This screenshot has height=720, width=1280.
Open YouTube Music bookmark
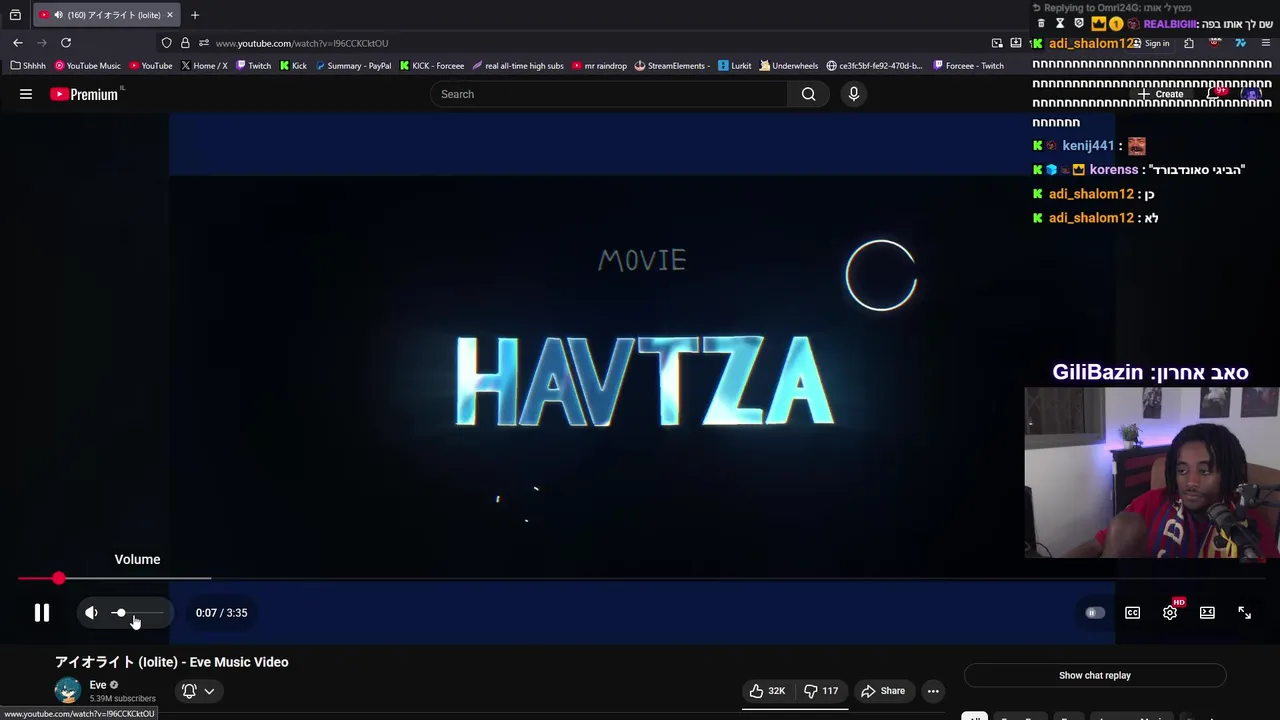88,66
